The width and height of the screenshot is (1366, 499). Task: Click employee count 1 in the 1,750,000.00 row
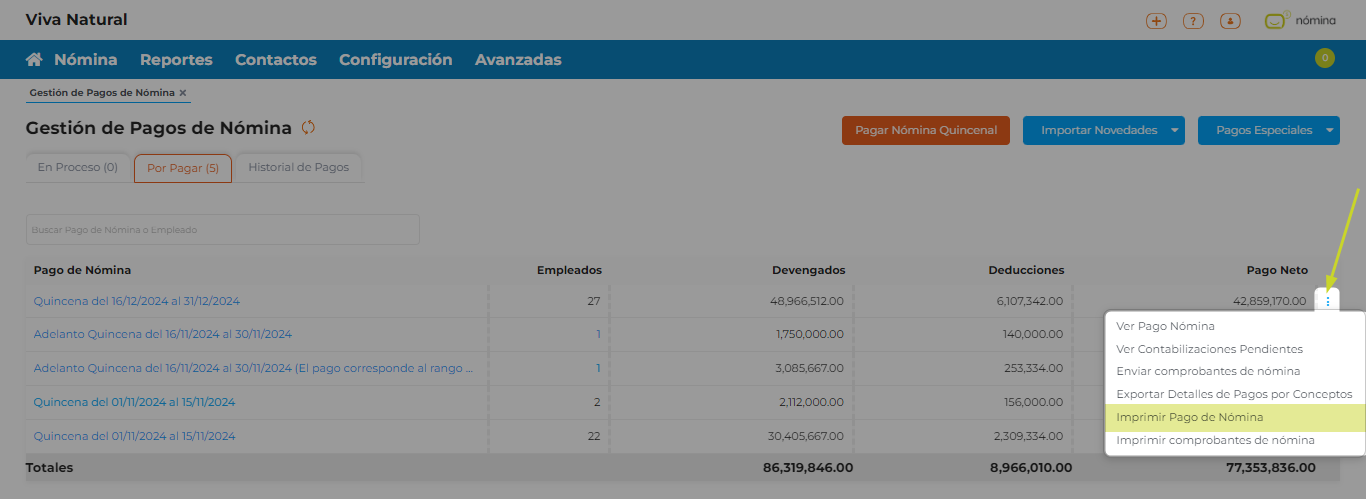coord(598,334)
